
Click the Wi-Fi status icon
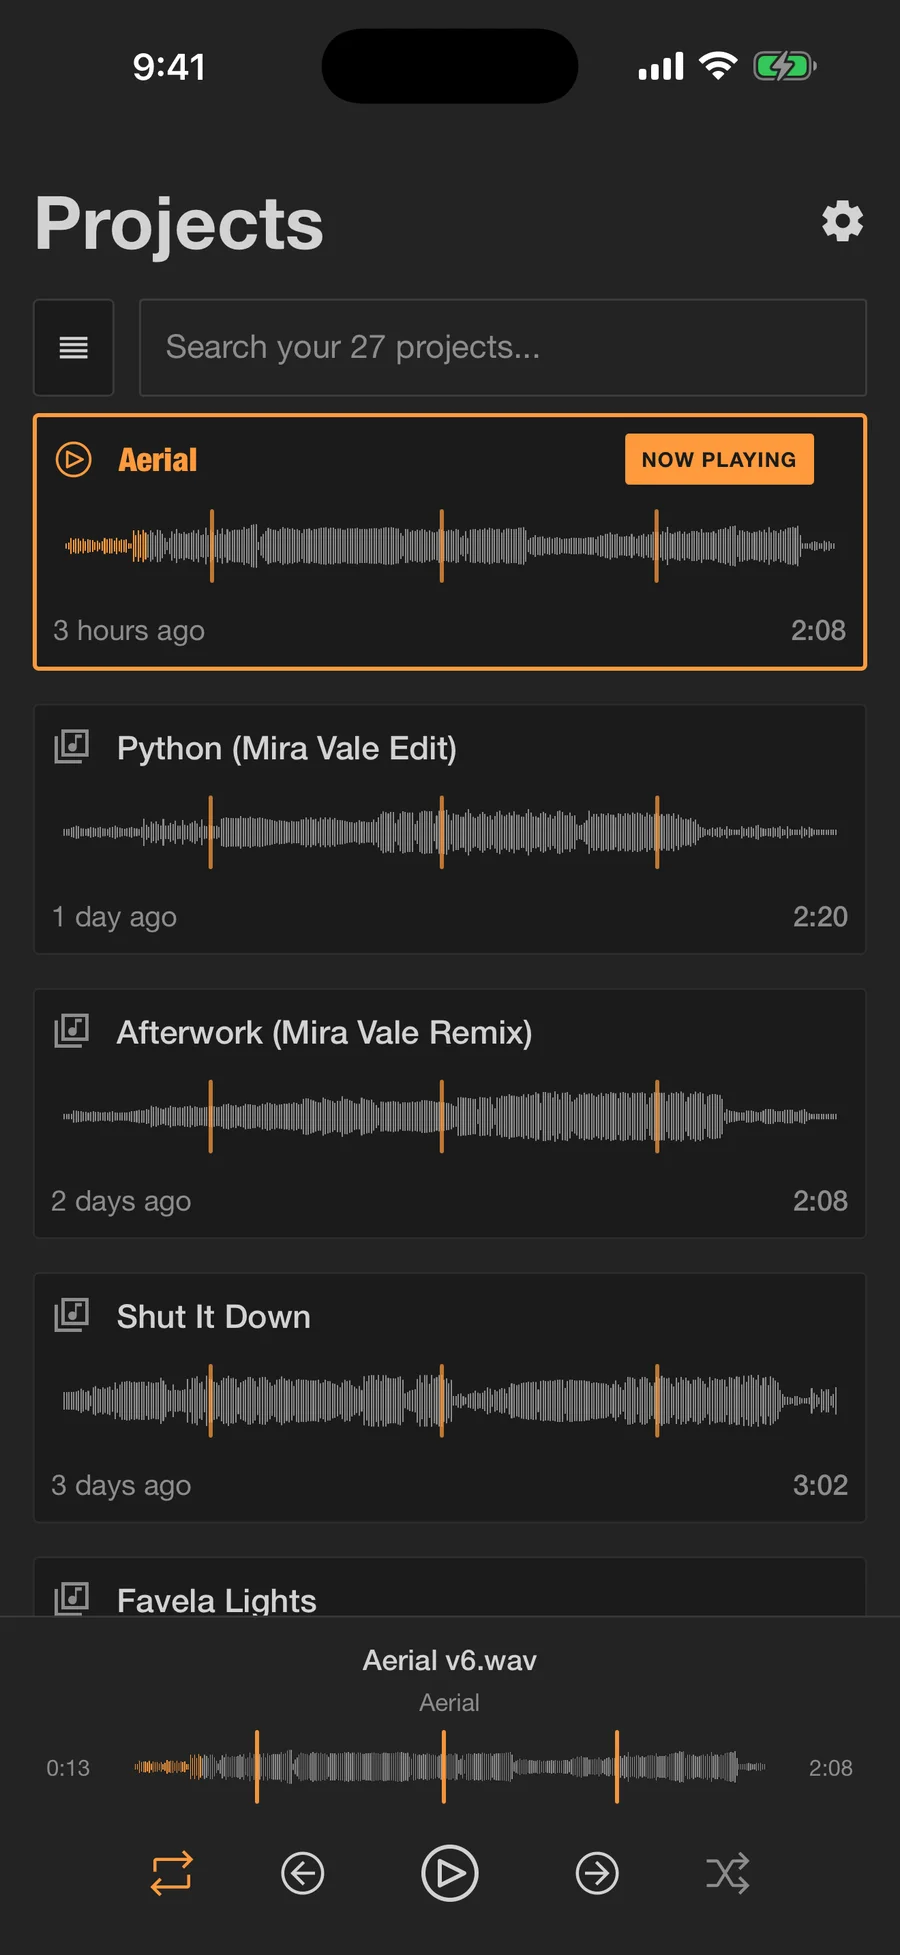pyautogui.click(x=718, y=66)
